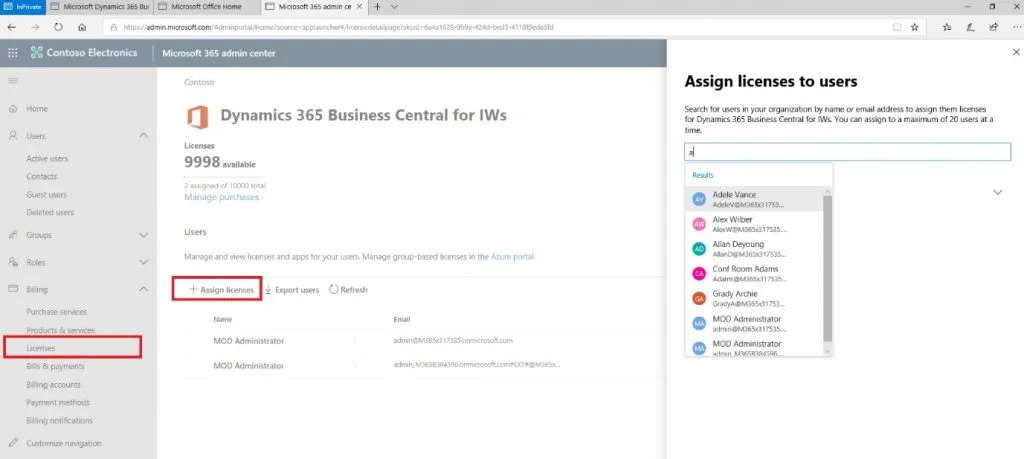Close the Assign licenses panel
This screenshot has height=459, width=1024.
(1016, 52)
